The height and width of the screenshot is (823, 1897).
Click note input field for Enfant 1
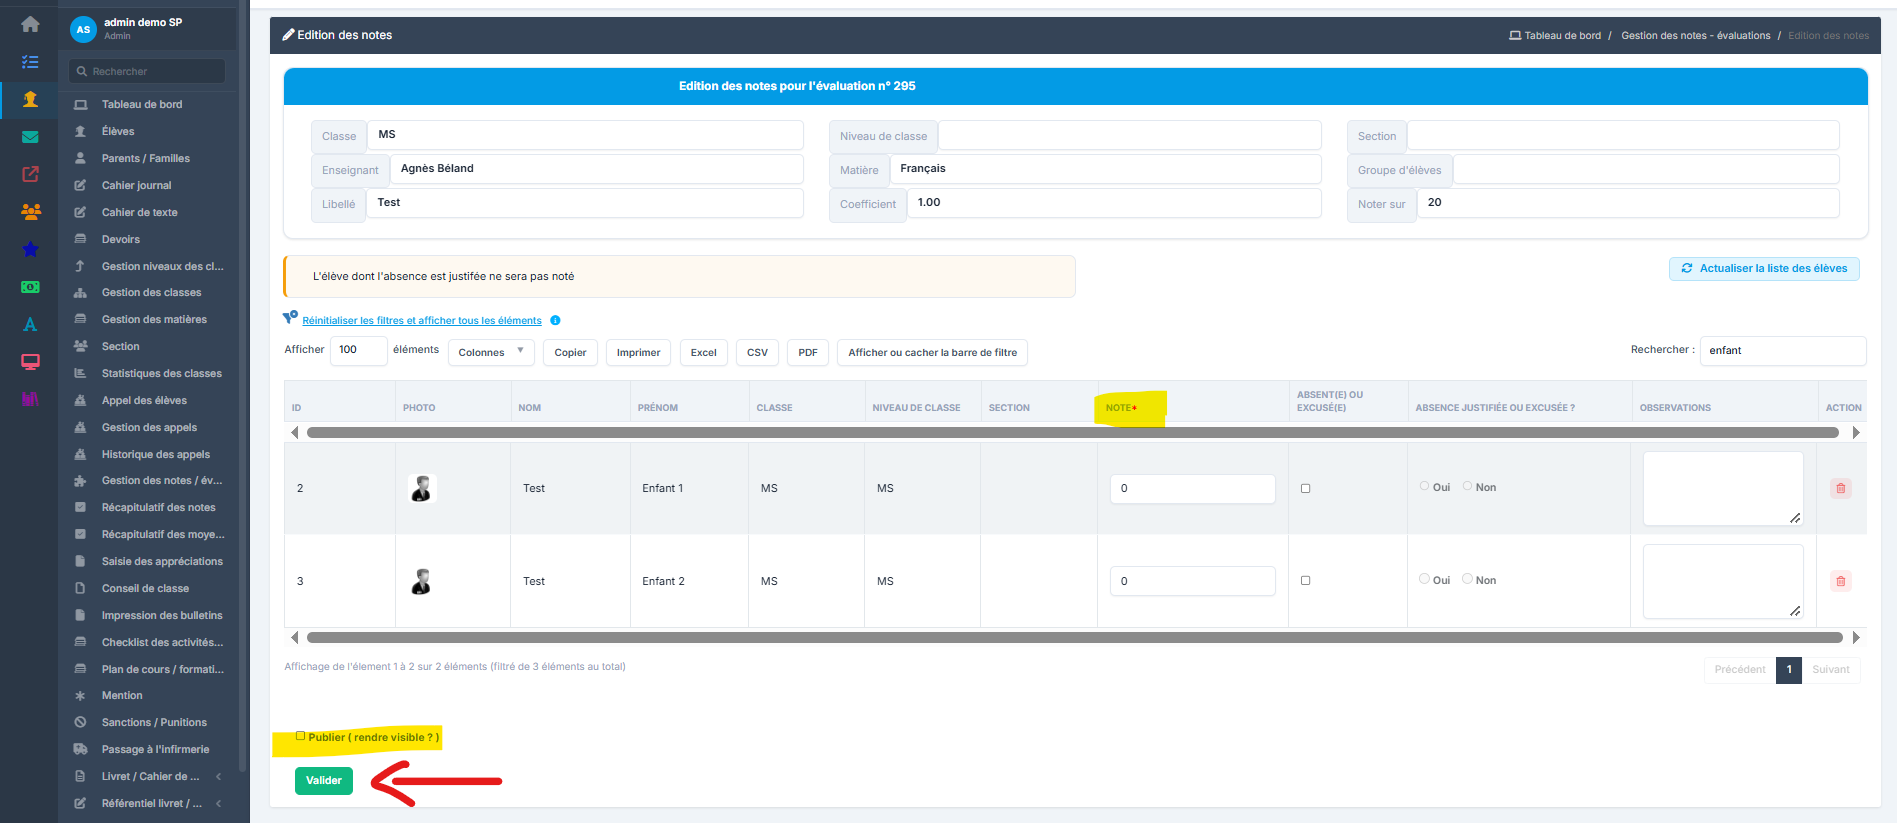1192,488
